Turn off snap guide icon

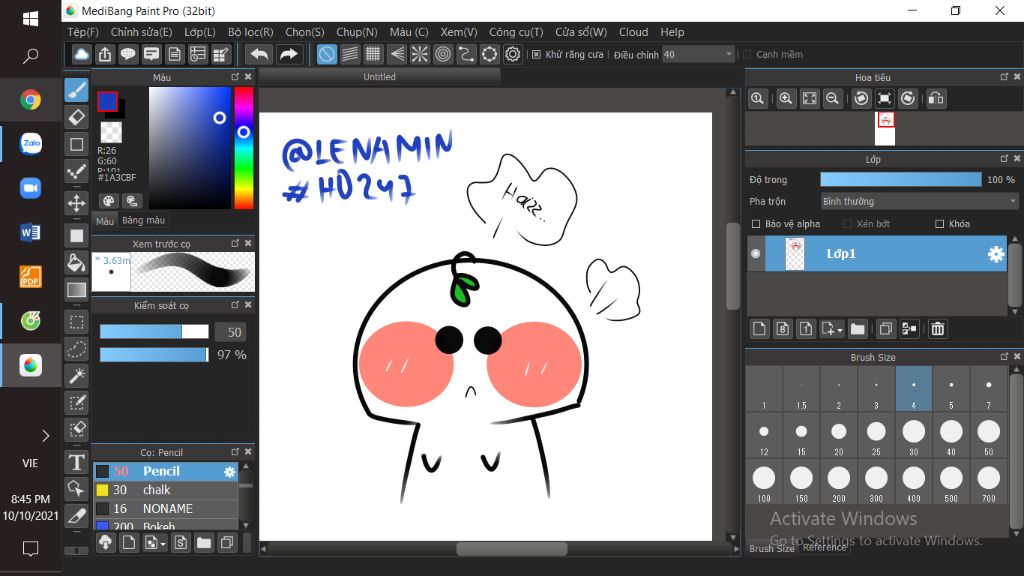[327, 54]
